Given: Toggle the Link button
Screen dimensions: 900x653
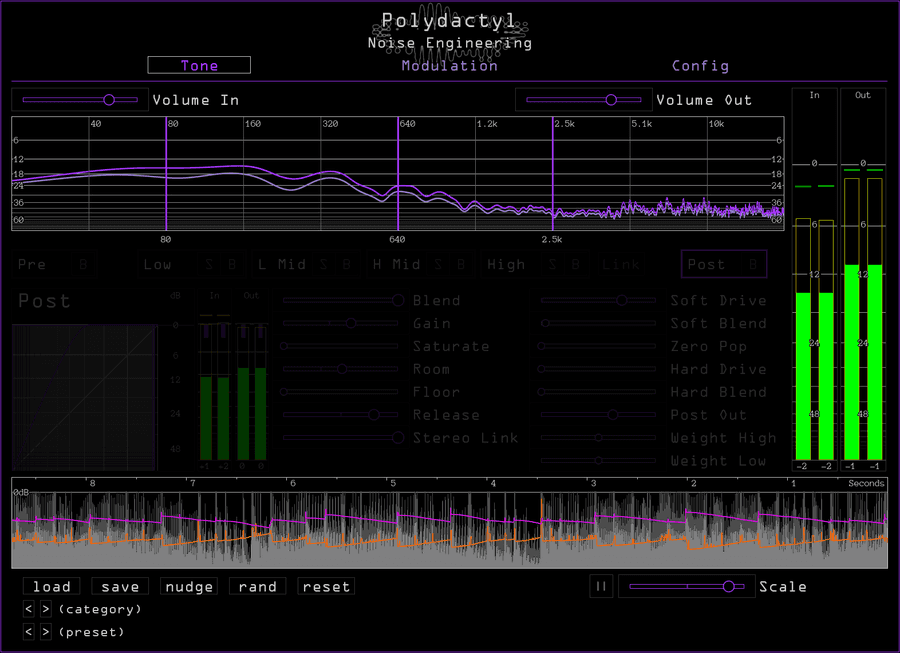Looking at the screenshot, I should point(620,265).
